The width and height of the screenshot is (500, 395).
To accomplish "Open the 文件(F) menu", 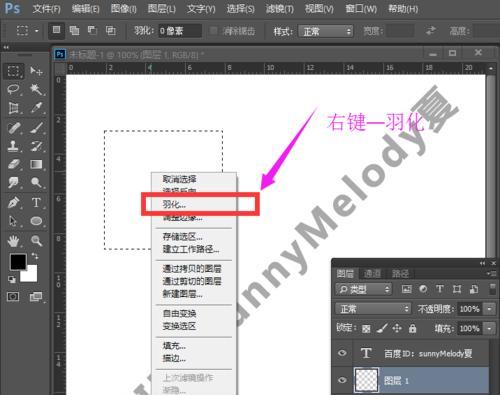I will [46, 9].
